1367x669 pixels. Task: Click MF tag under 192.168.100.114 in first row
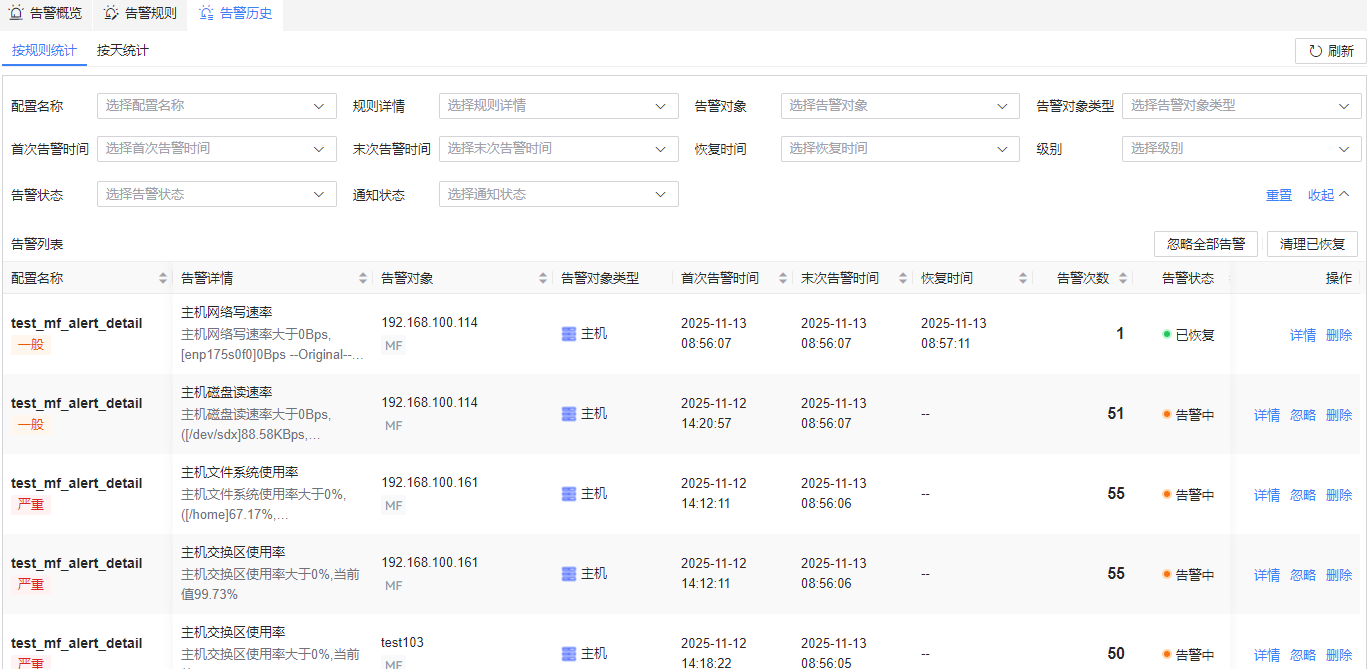click(394, 346)
